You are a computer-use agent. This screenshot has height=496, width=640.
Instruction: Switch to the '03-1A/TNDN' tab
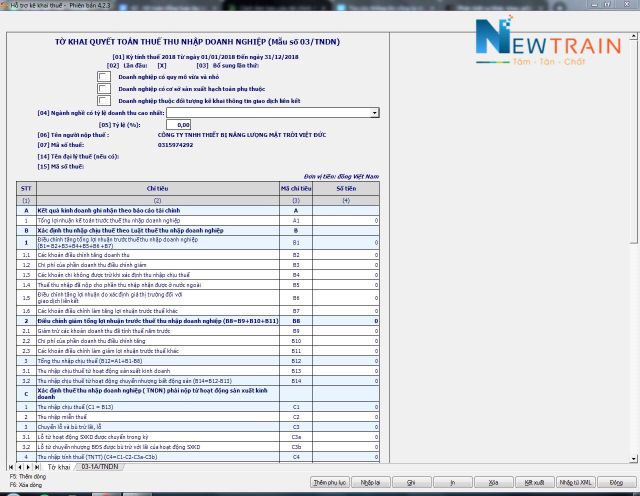(100, 467)
